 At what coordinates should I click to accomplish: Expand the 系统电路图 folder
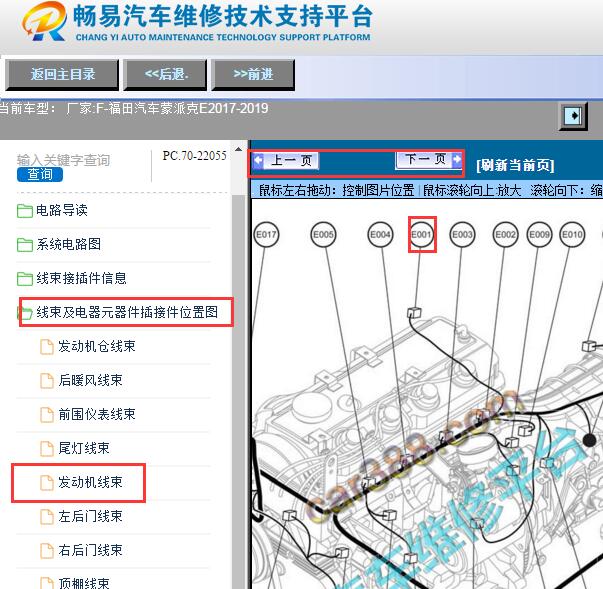click(x=68, y=244)
